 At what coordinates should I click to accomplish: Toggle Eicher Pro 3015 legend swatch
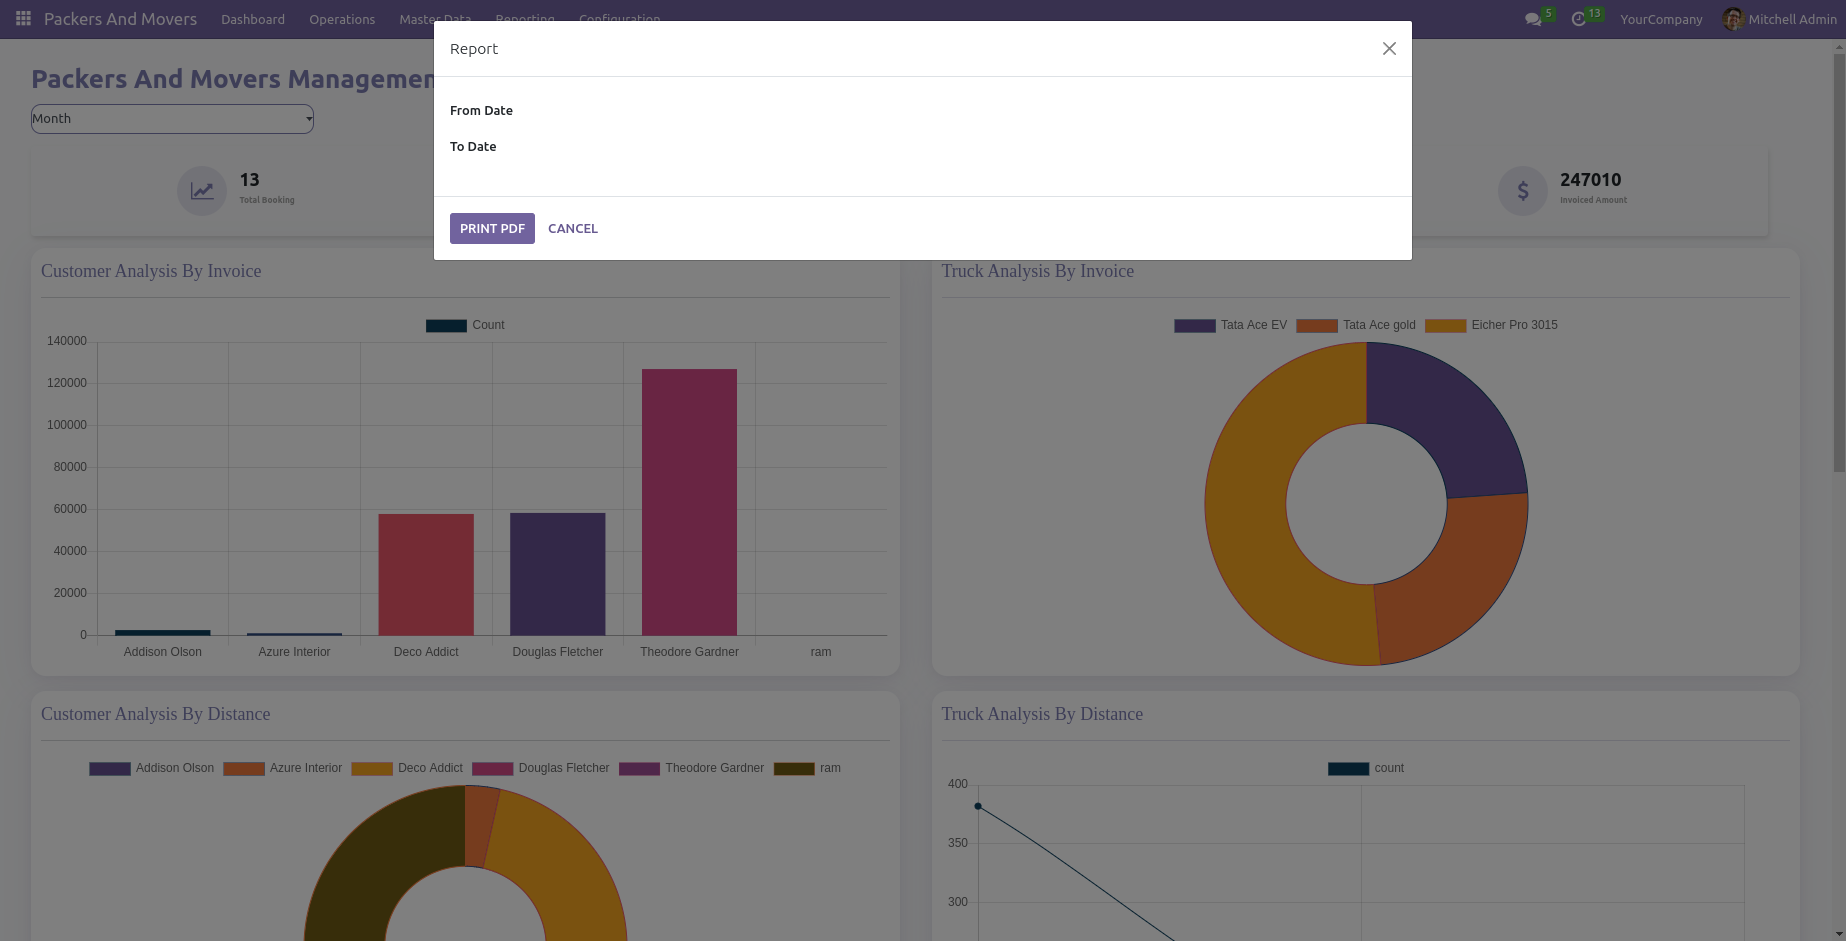(1445, 325)
